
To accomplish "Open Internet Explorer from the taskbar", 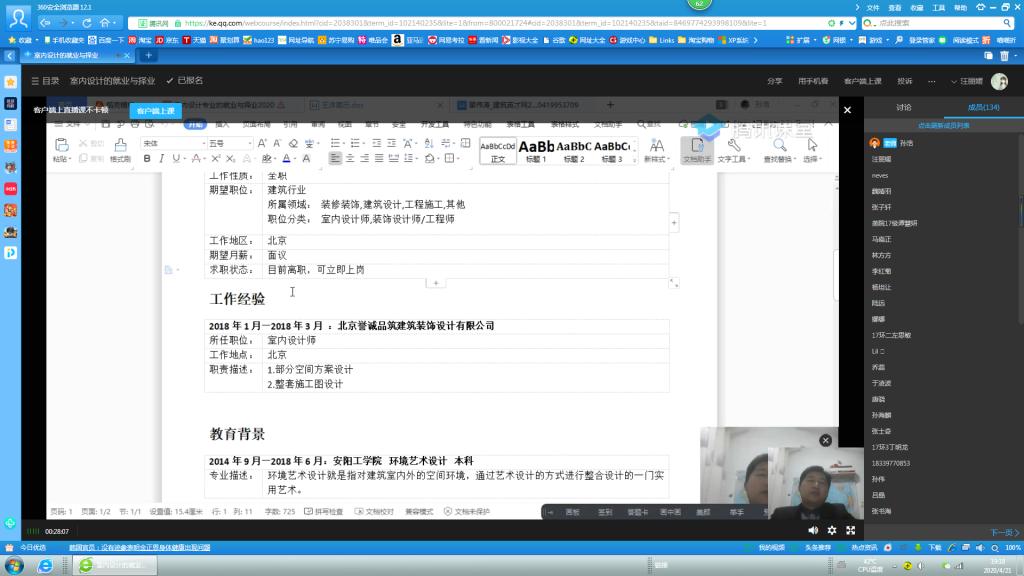I will point(44,566).
